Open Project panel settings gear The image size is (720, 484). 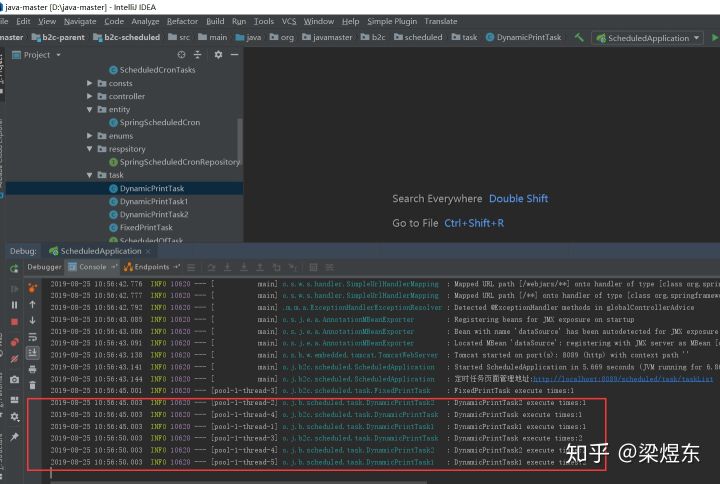218,55
